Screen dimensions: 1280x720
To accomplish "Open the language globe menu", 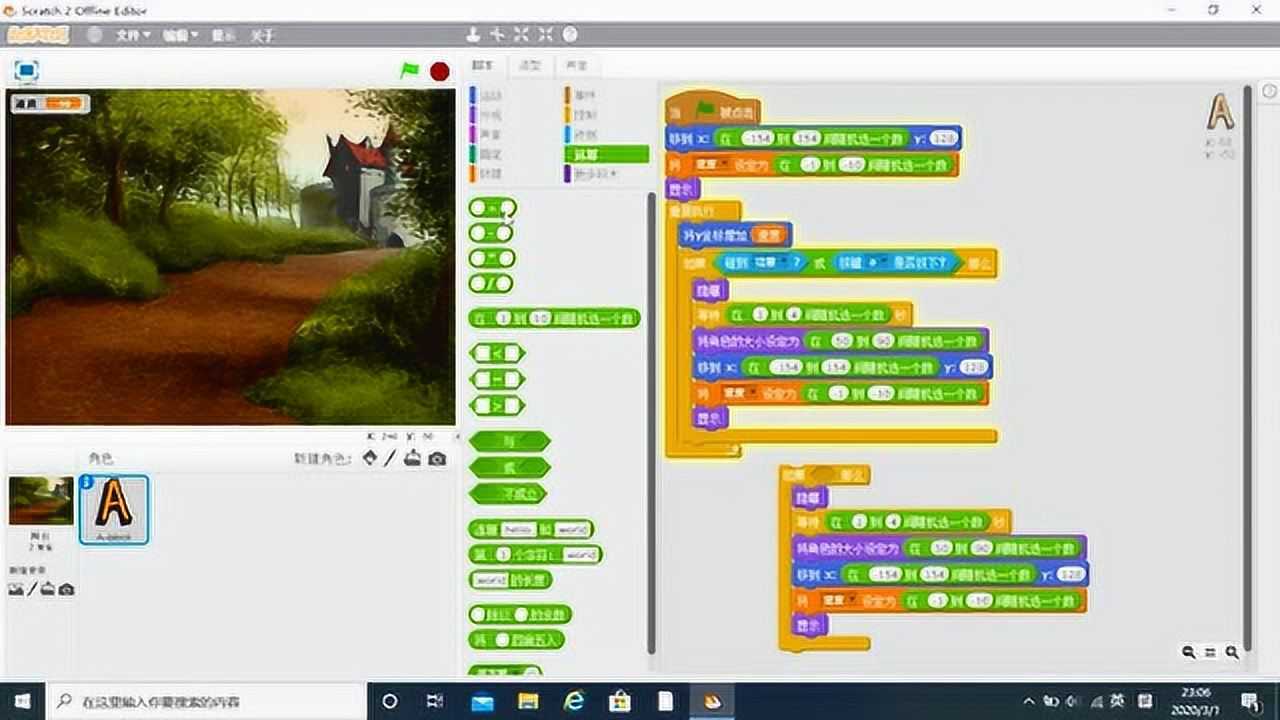I will tap(95, 34).
